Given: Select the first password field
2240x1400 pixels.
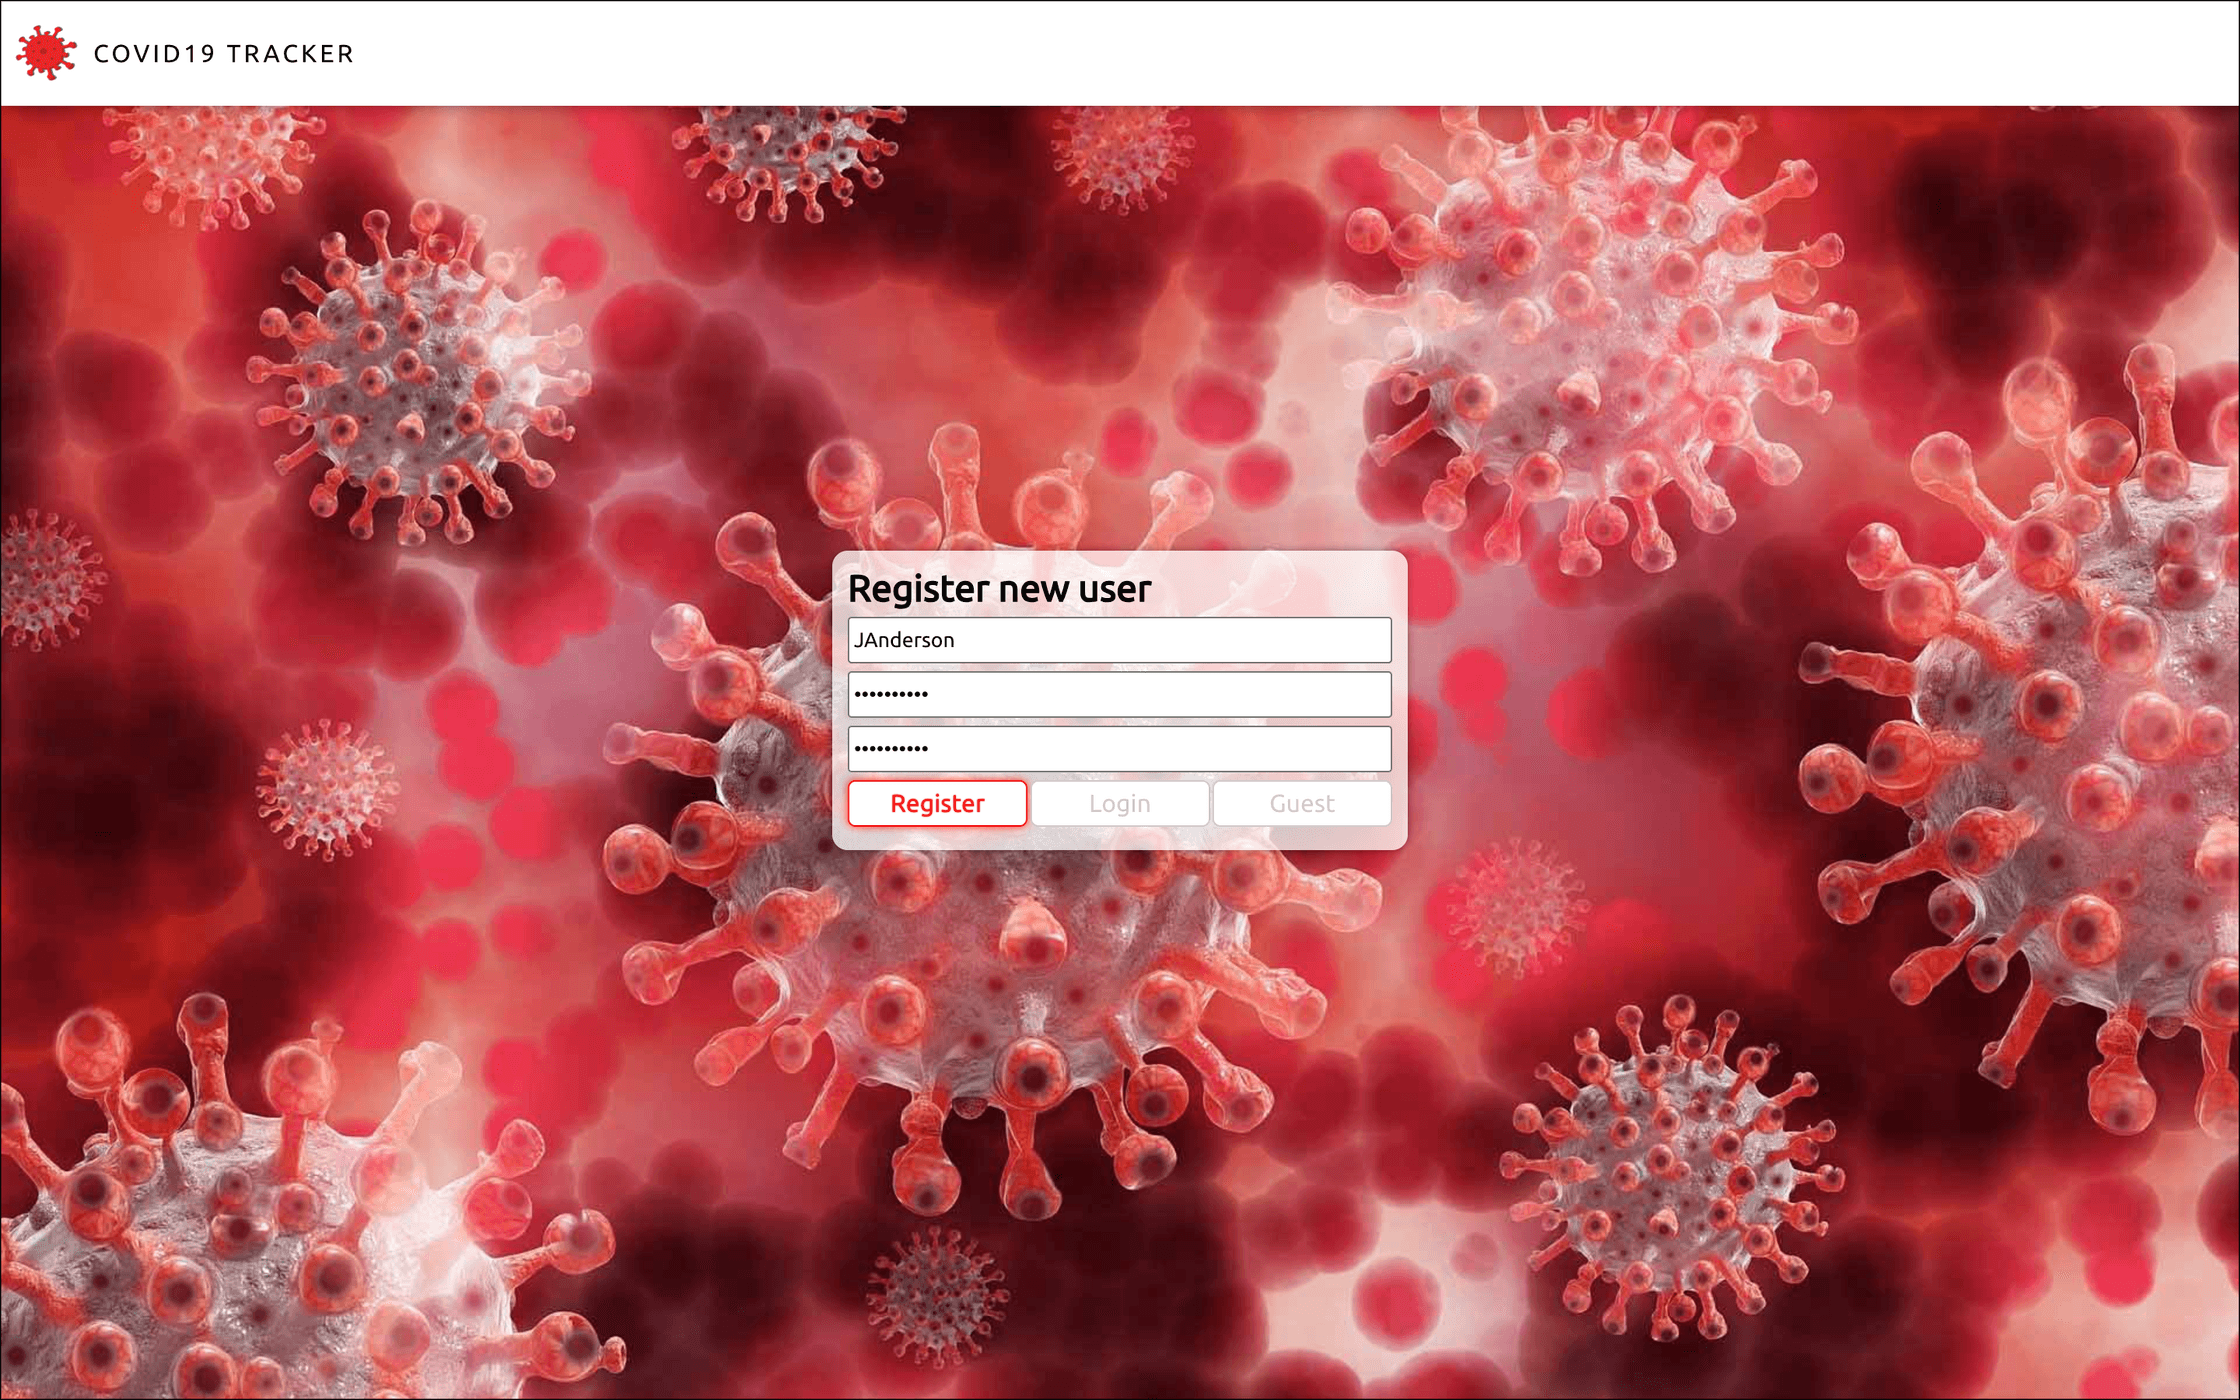Looking at the screenshot, I should pos(1119,694).
